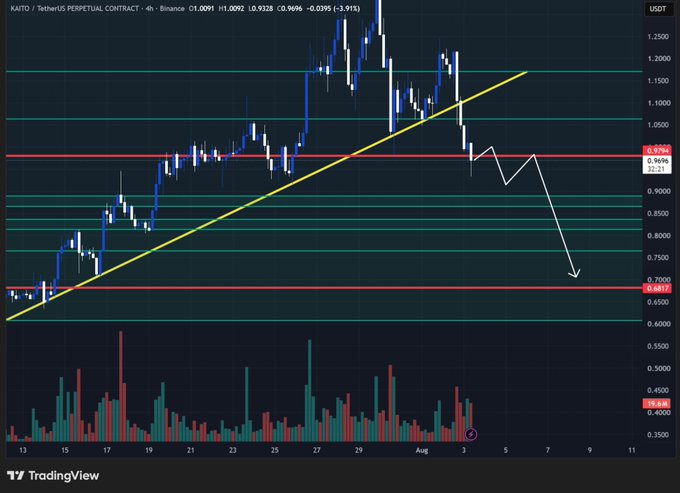Click the 0.7500 price axis label
680x493 pixels.
pyautogui.click(x=658, y=258)
